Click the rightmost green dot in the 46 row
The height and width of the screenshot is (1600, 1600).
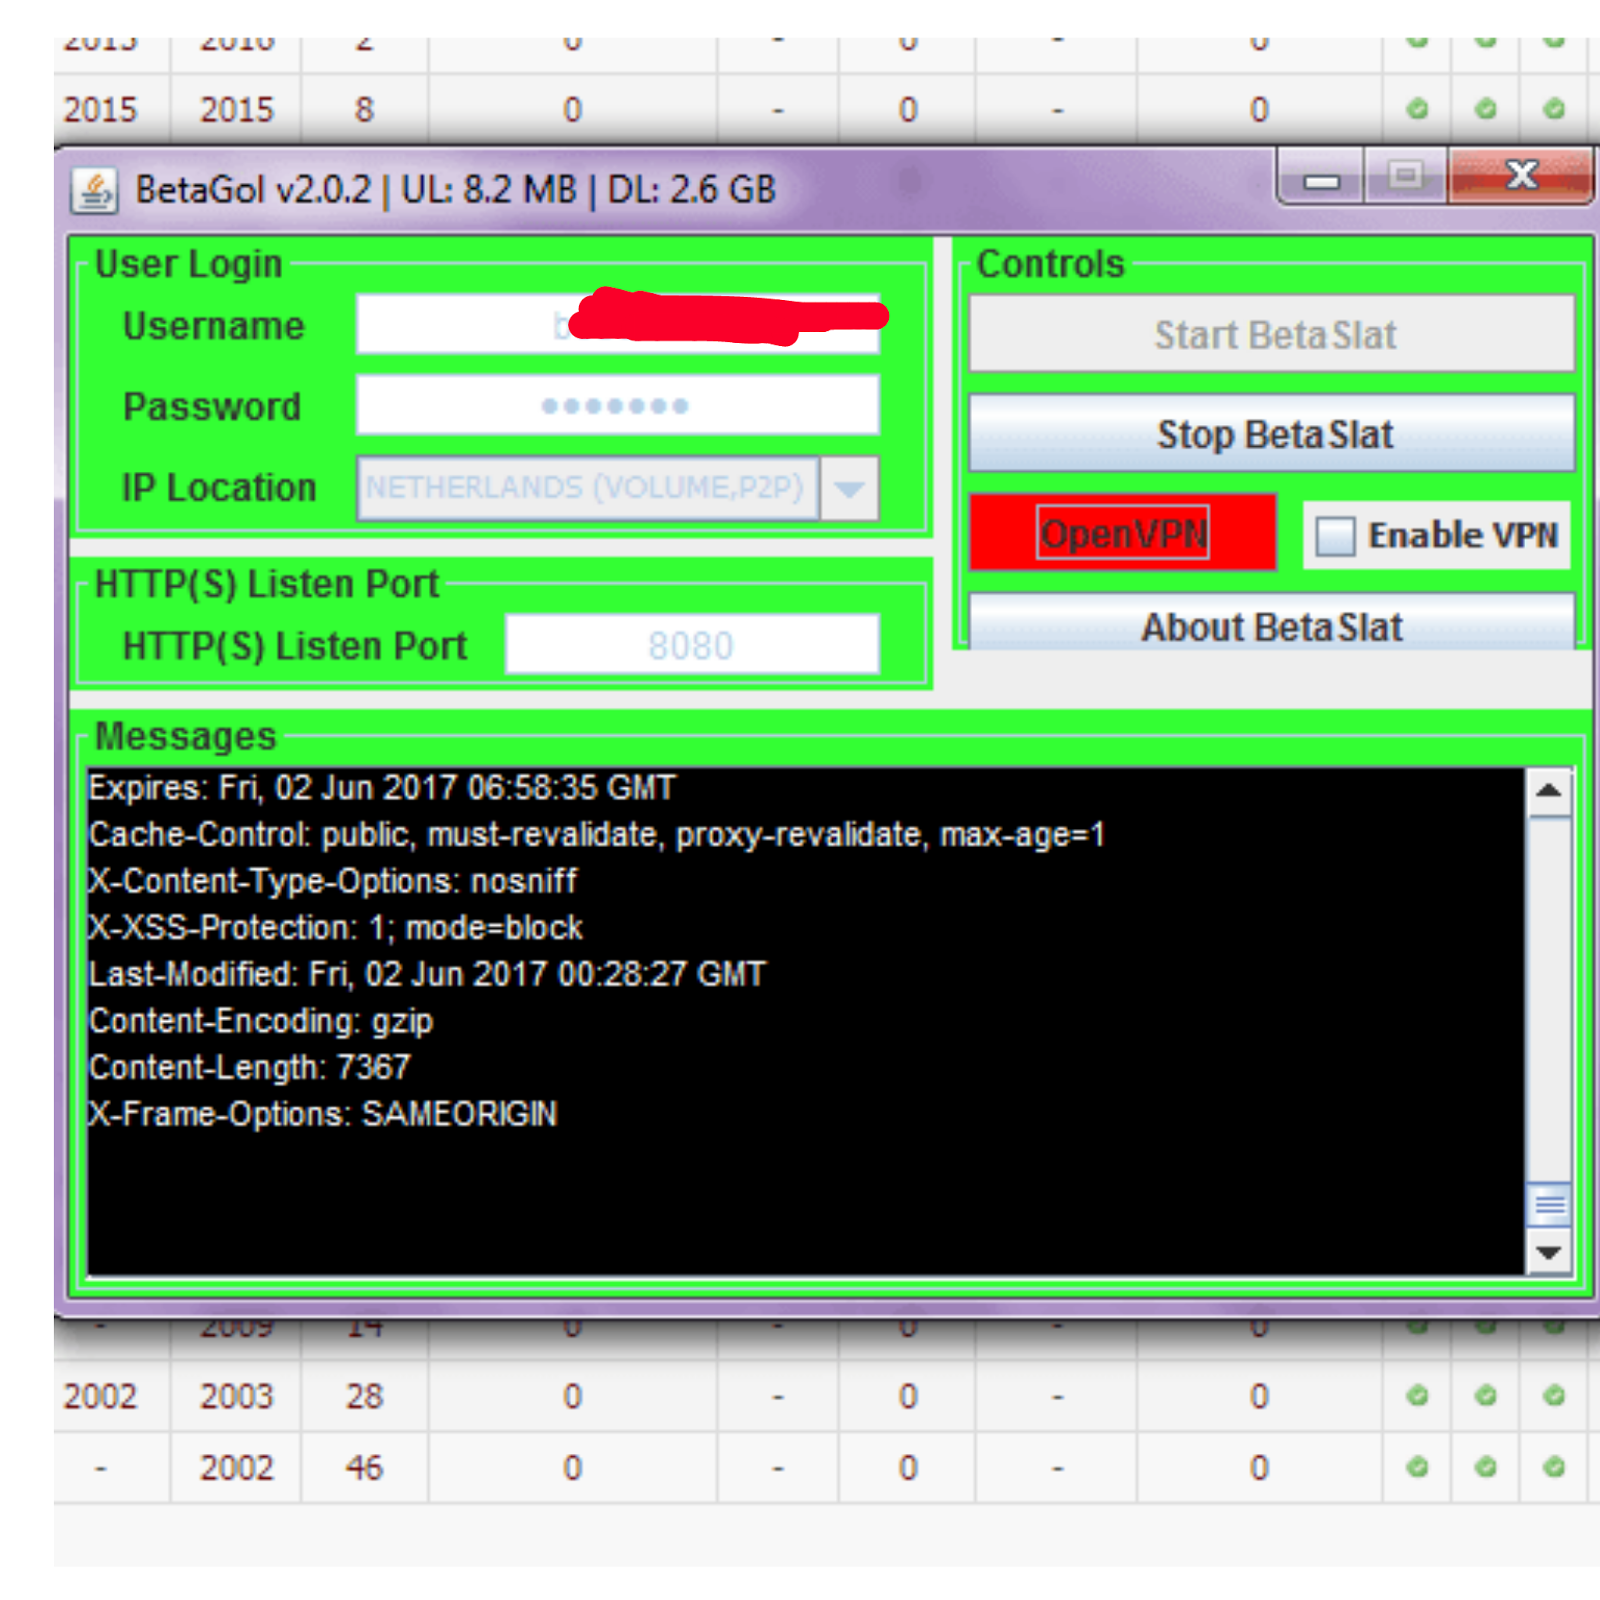[x=1553, y=1467]
